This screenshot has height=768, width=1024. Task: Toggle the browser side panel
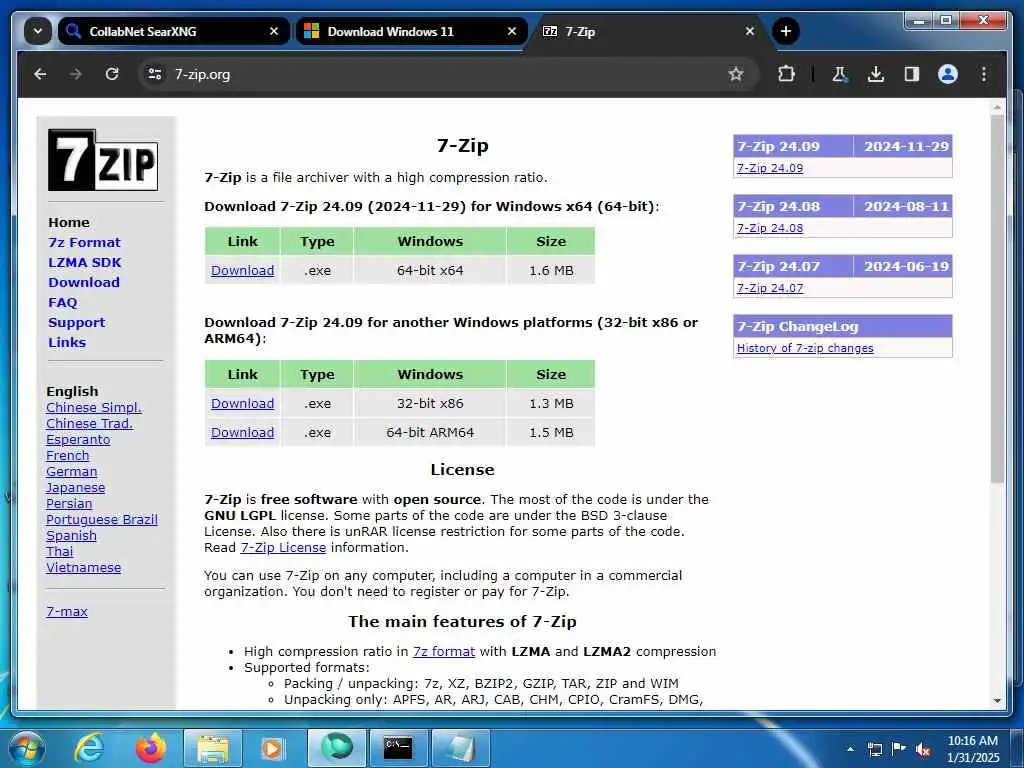[x=912, y=74]
